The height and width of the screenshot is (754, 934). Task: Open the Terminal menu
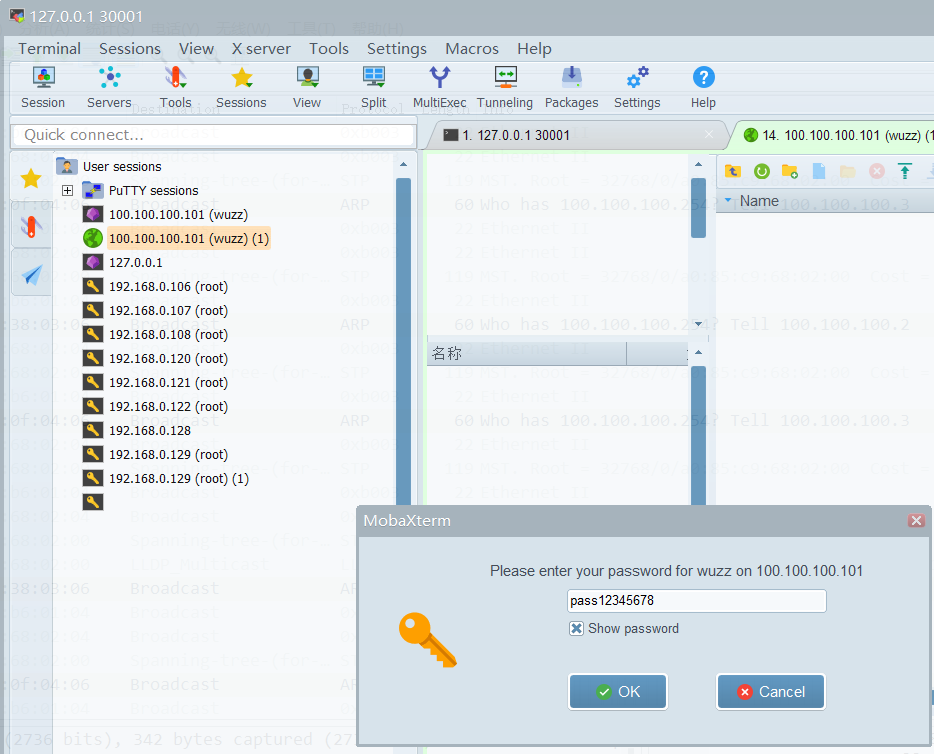click(x=49, y=49)
